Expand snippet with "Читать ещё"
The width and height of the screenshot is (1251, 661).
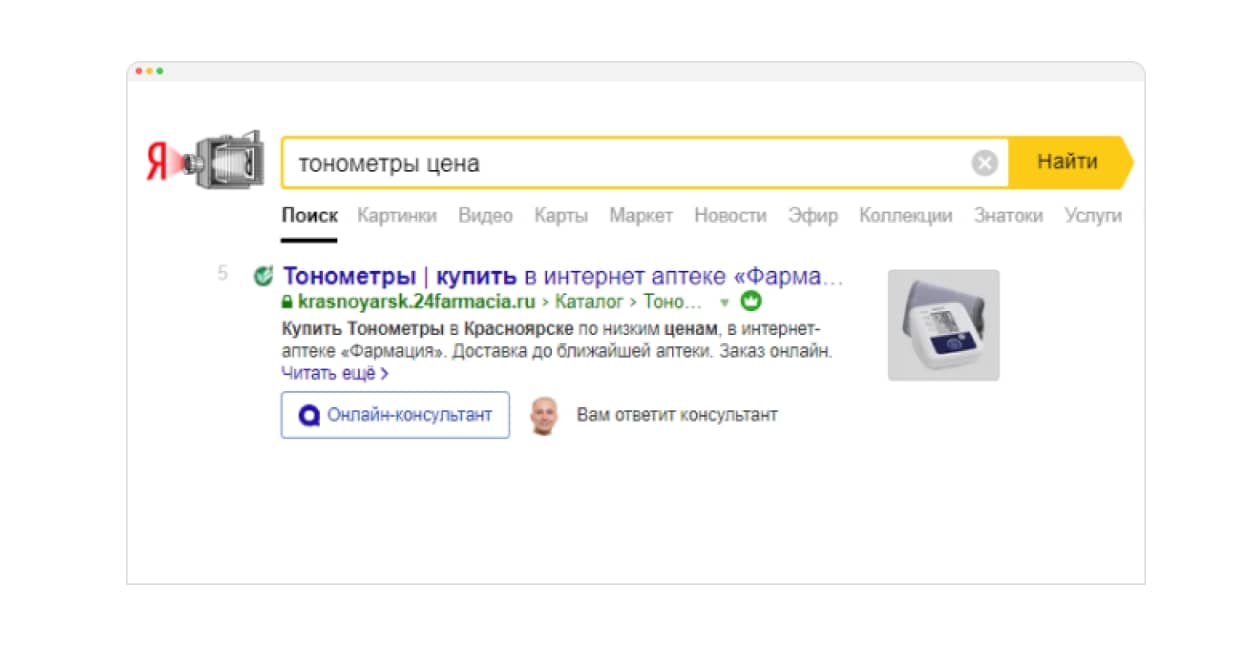tap(334, 373)
